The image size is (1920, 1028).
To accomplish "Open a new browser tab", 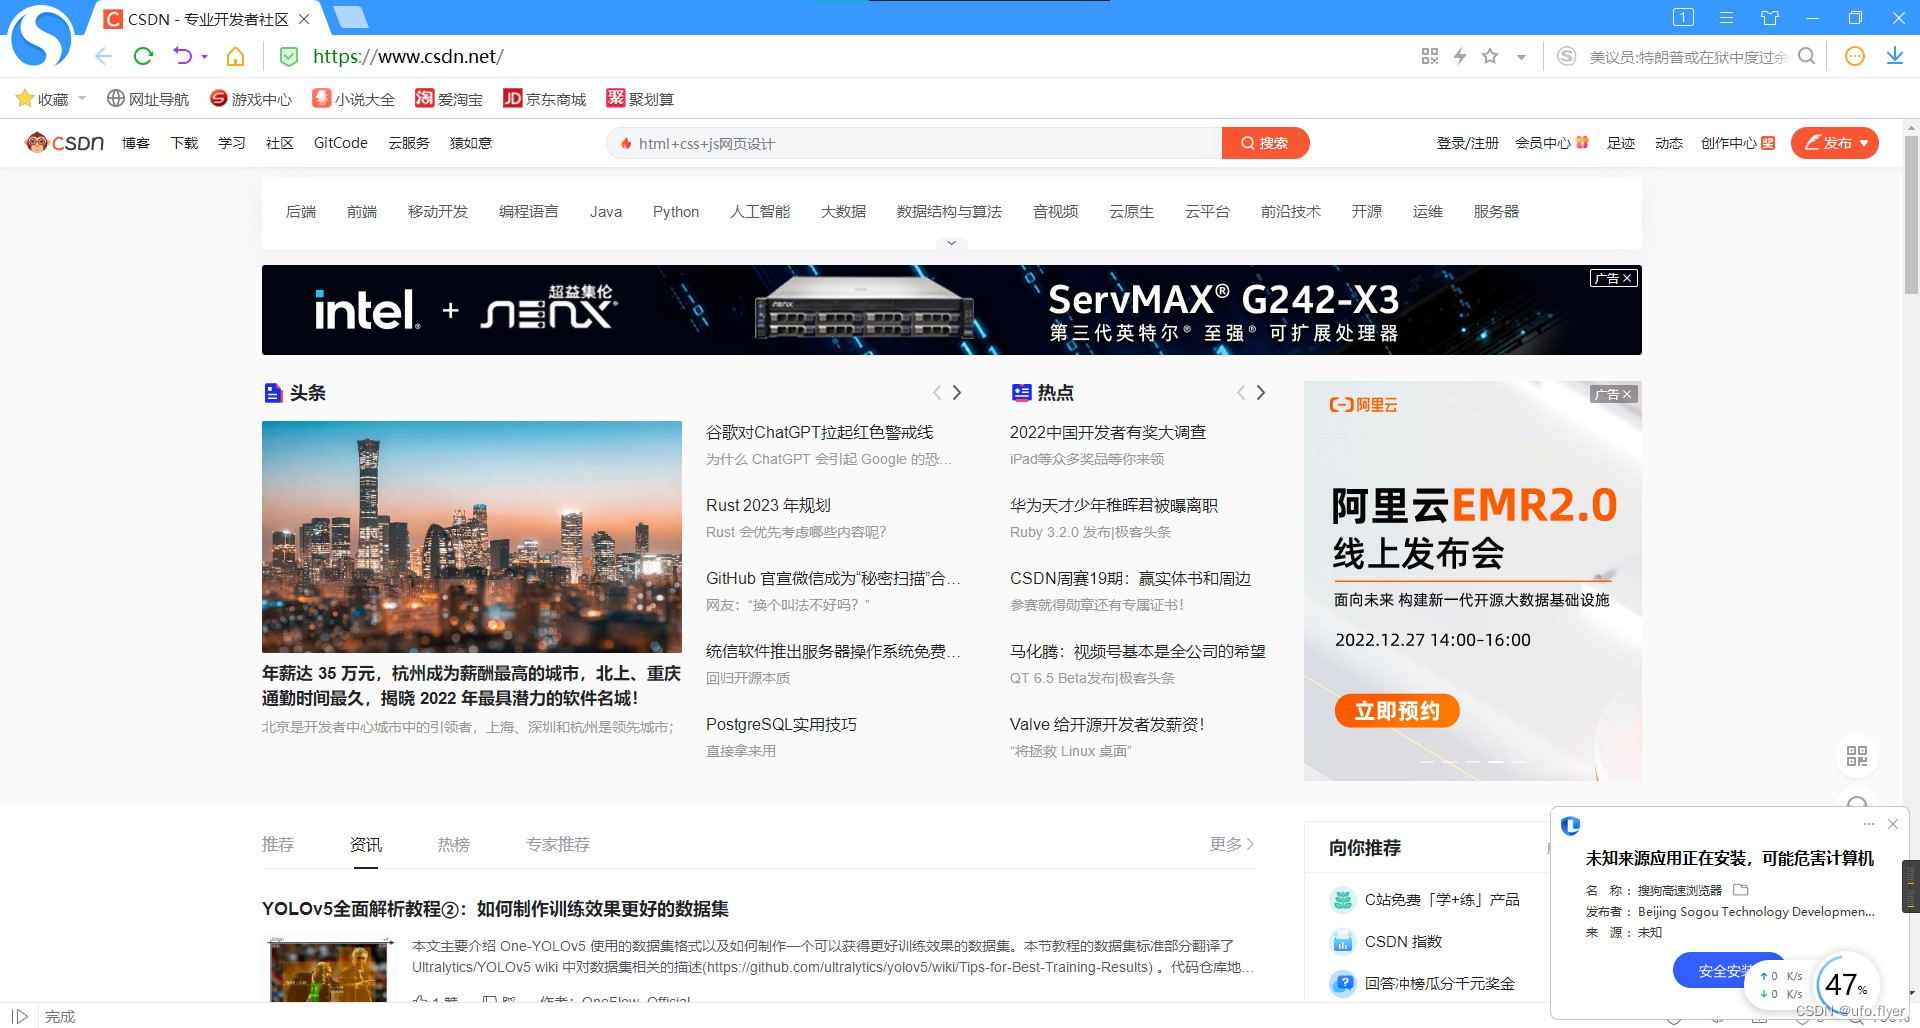I will coord(350,17).
